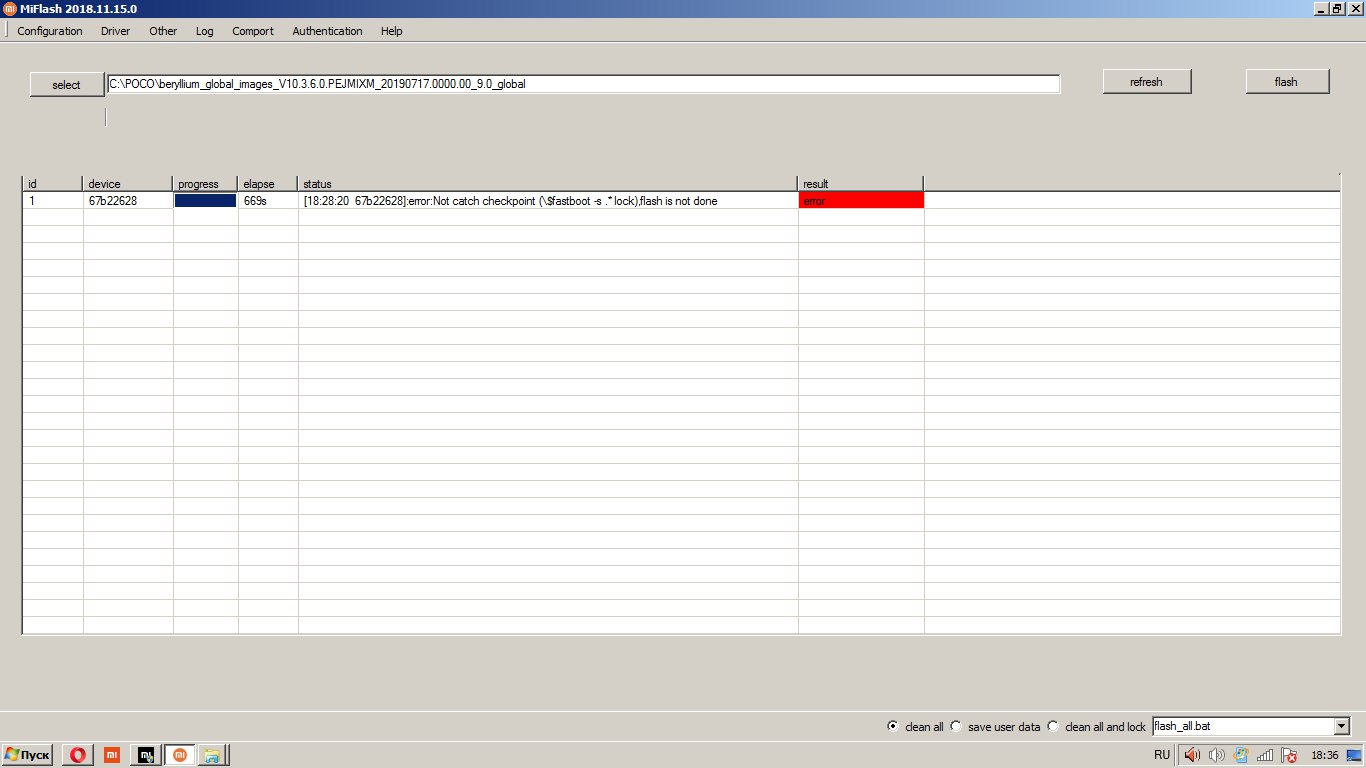The height and width of the screenshot is (768, 1366).
Task: Open the black Mi installer taskbar icon
Action: tap(146, 755)
